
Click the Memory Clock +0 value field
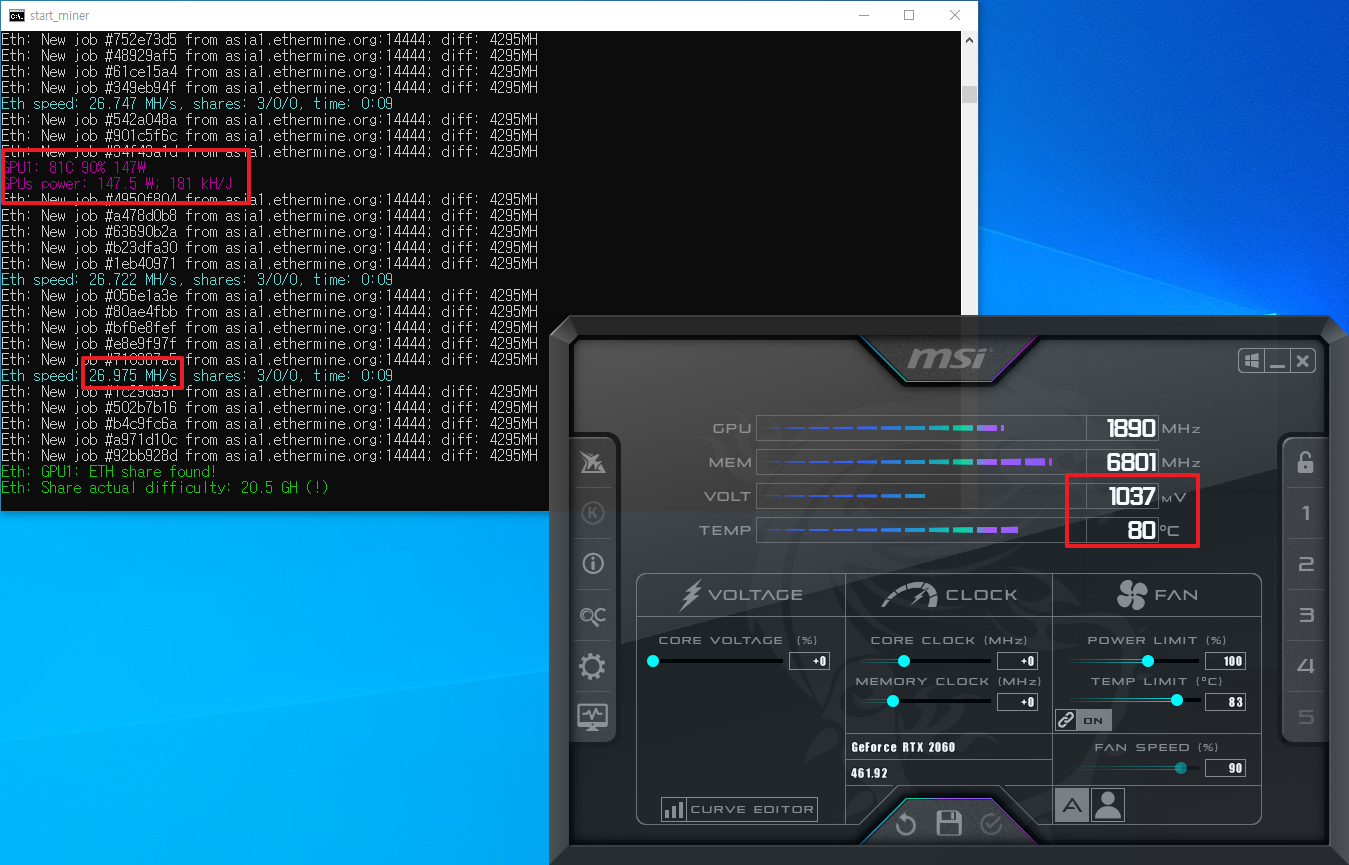(x=1017, y=702)
